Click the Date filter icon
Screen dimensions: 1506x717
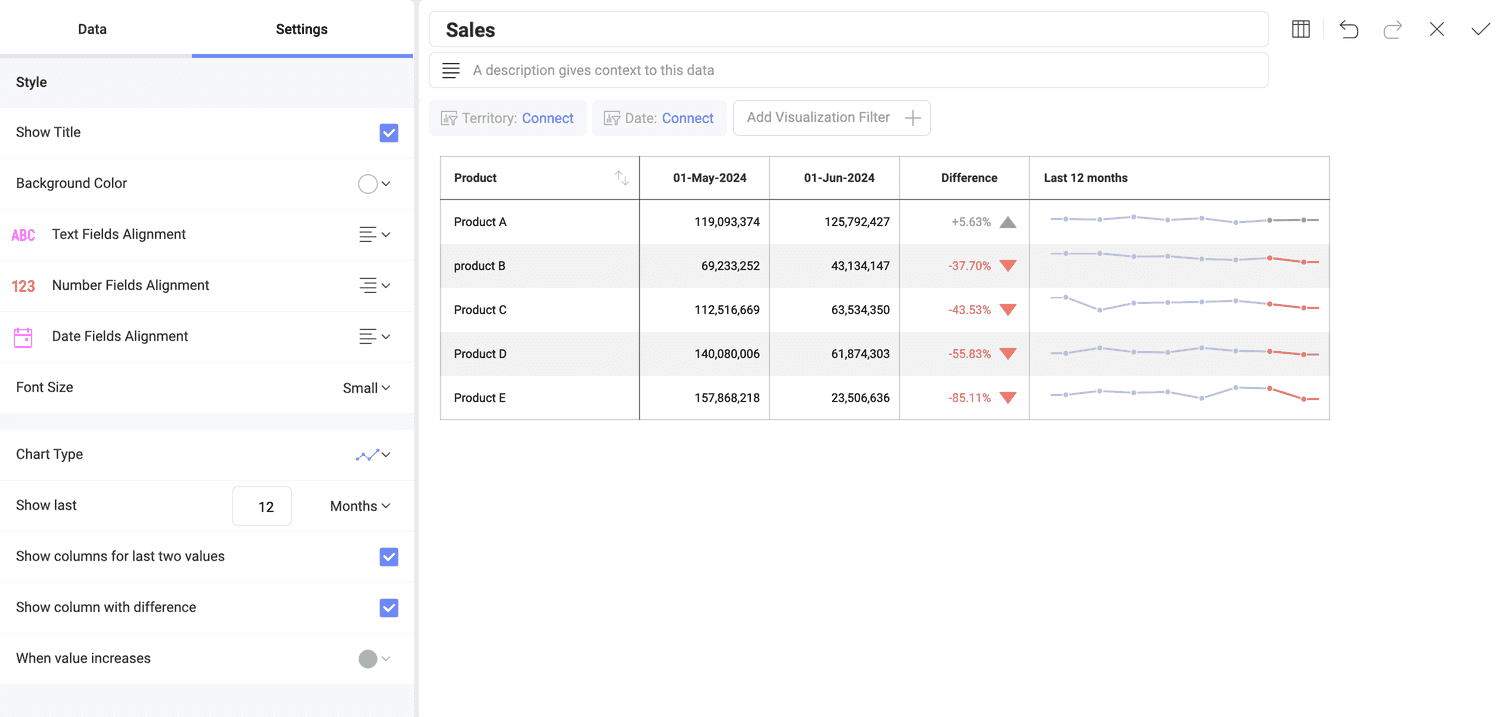coord(612,118)
